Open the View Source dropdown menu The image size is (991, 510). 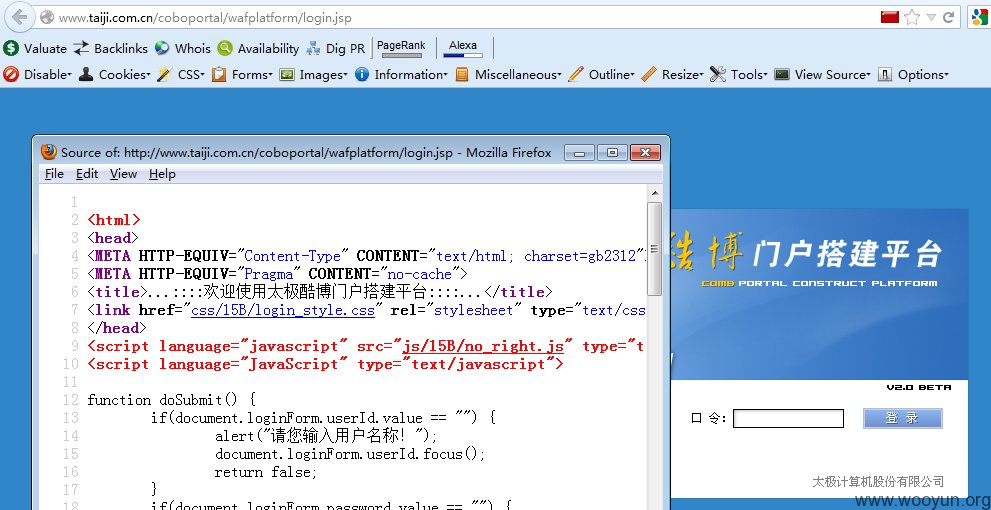(822, 75)
